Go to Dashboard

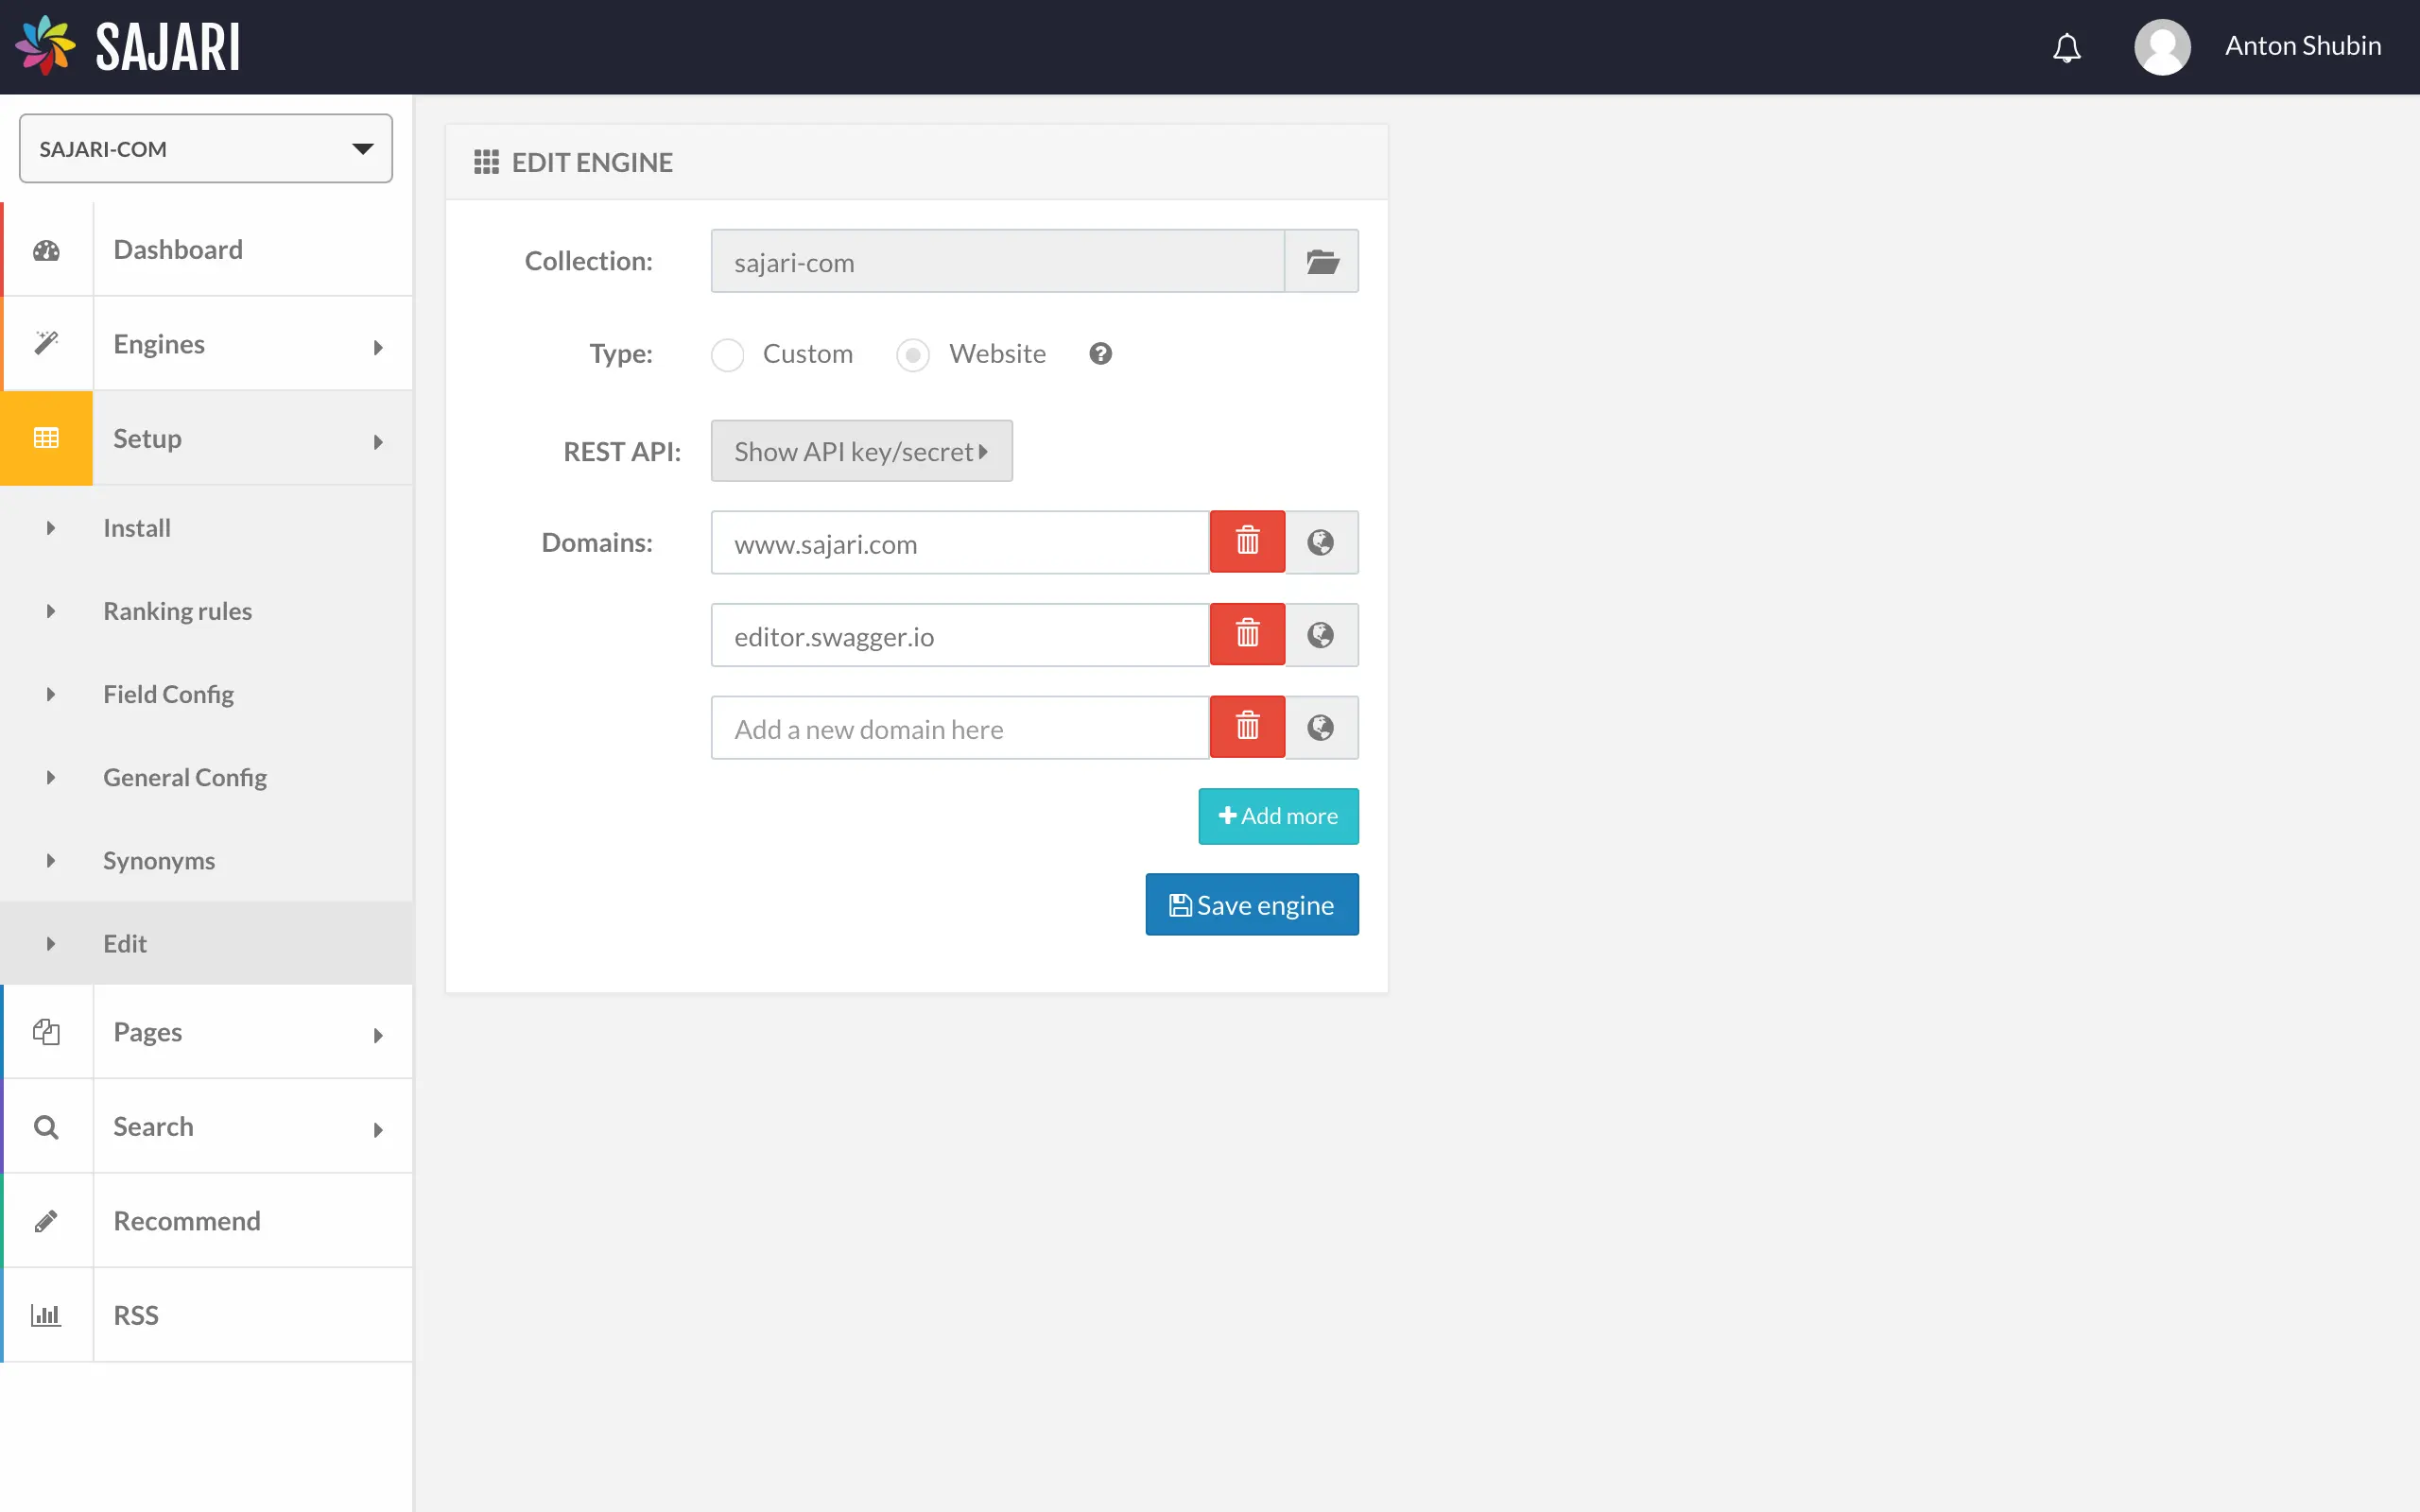(x=207, y=249)
